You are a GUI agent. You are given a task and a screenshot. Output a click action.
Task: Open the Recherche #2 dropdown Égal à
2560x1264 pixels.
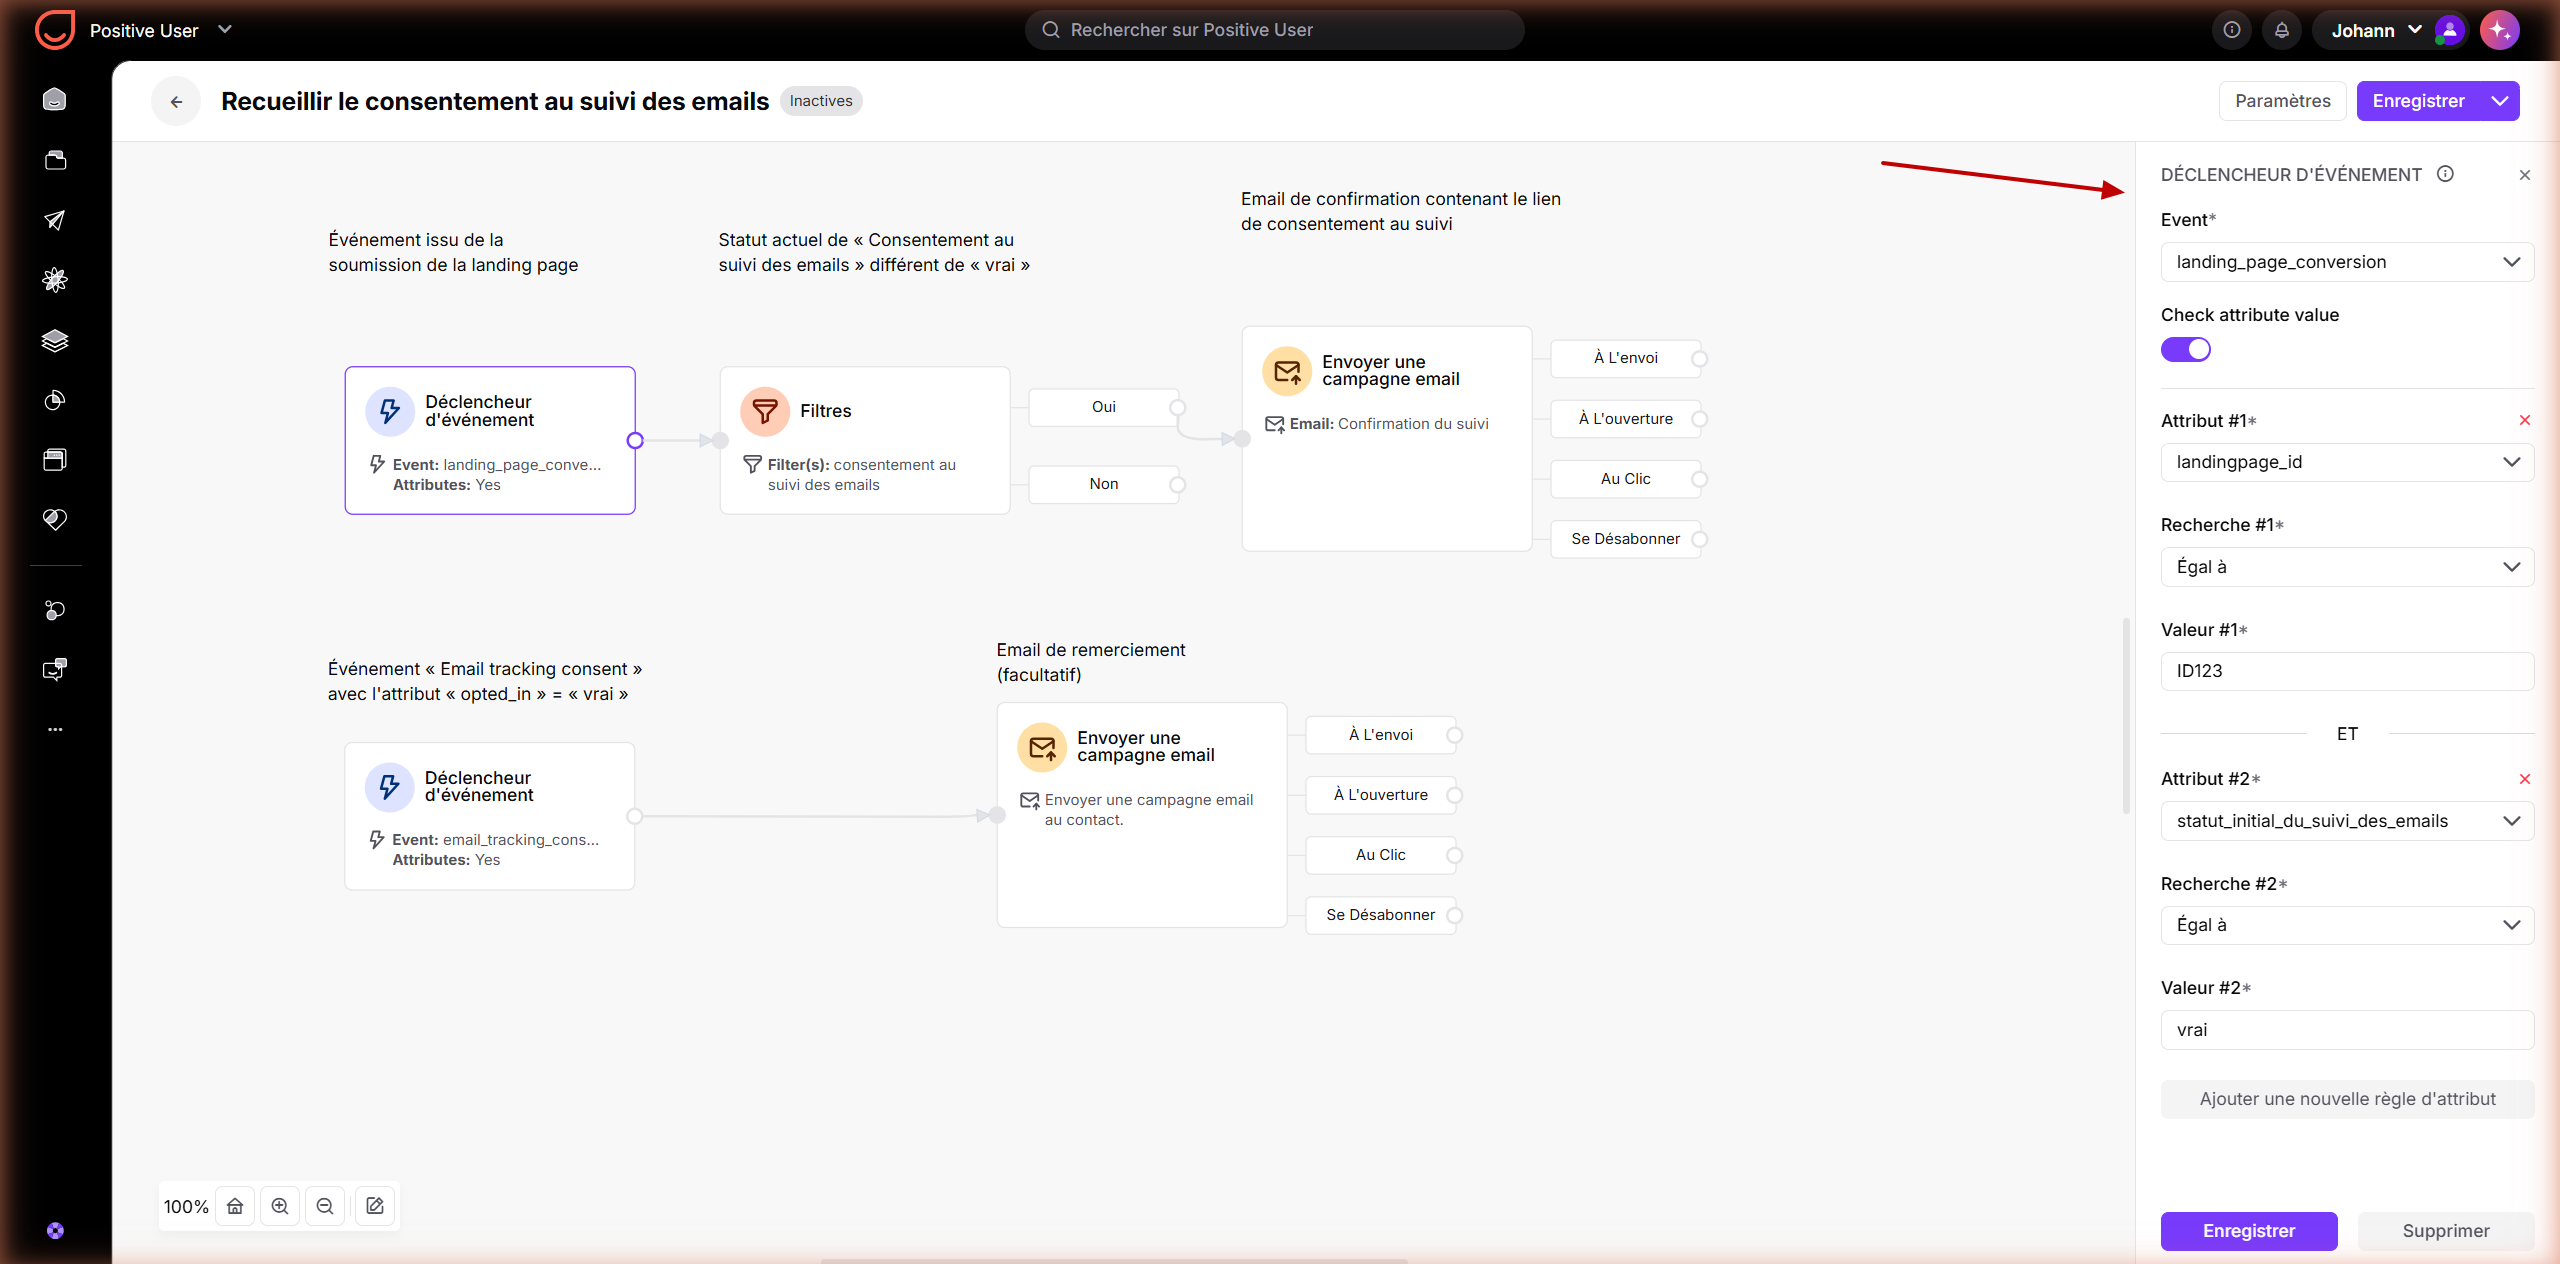[x=2347, y=925]
